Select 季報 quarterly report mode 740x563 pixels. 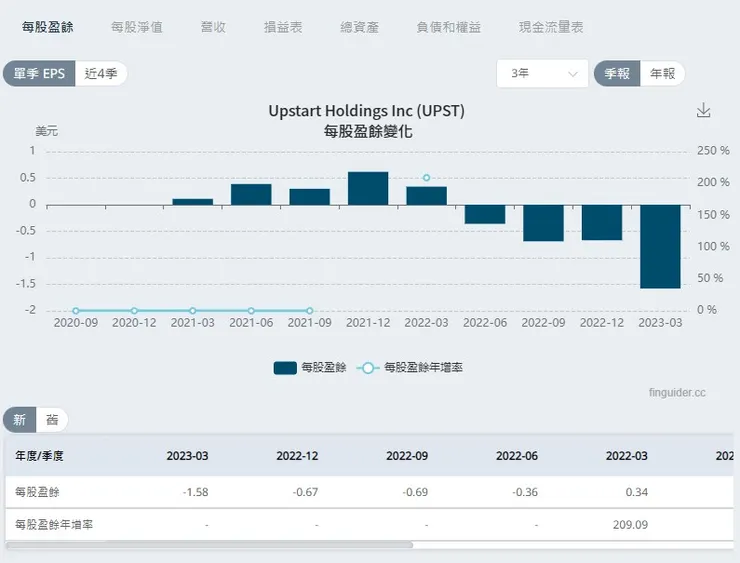(617, 74)
